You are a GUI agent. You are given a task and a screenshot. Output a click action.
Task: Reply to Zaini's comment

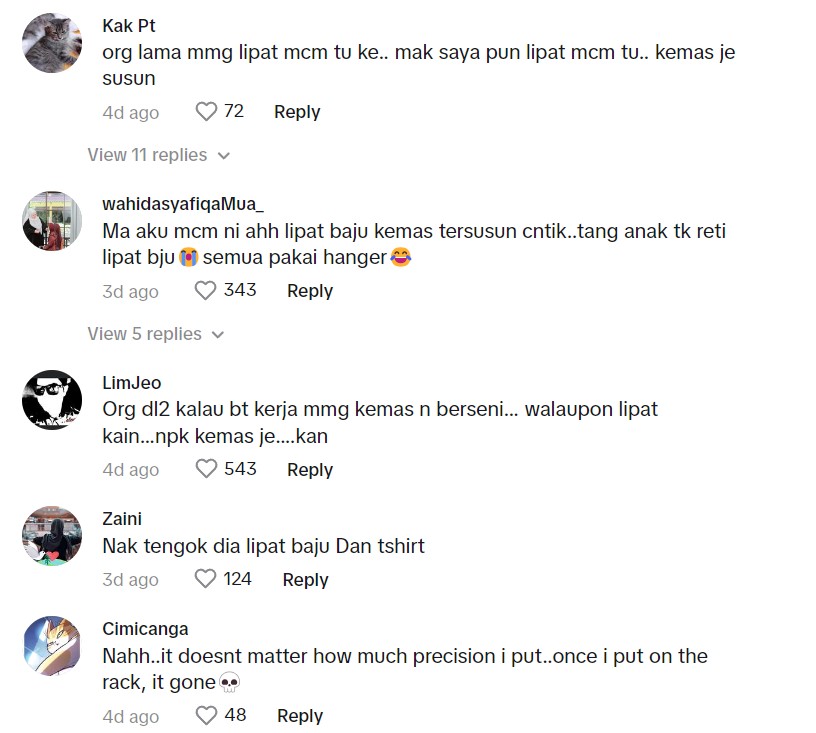[x=305, y=579]
